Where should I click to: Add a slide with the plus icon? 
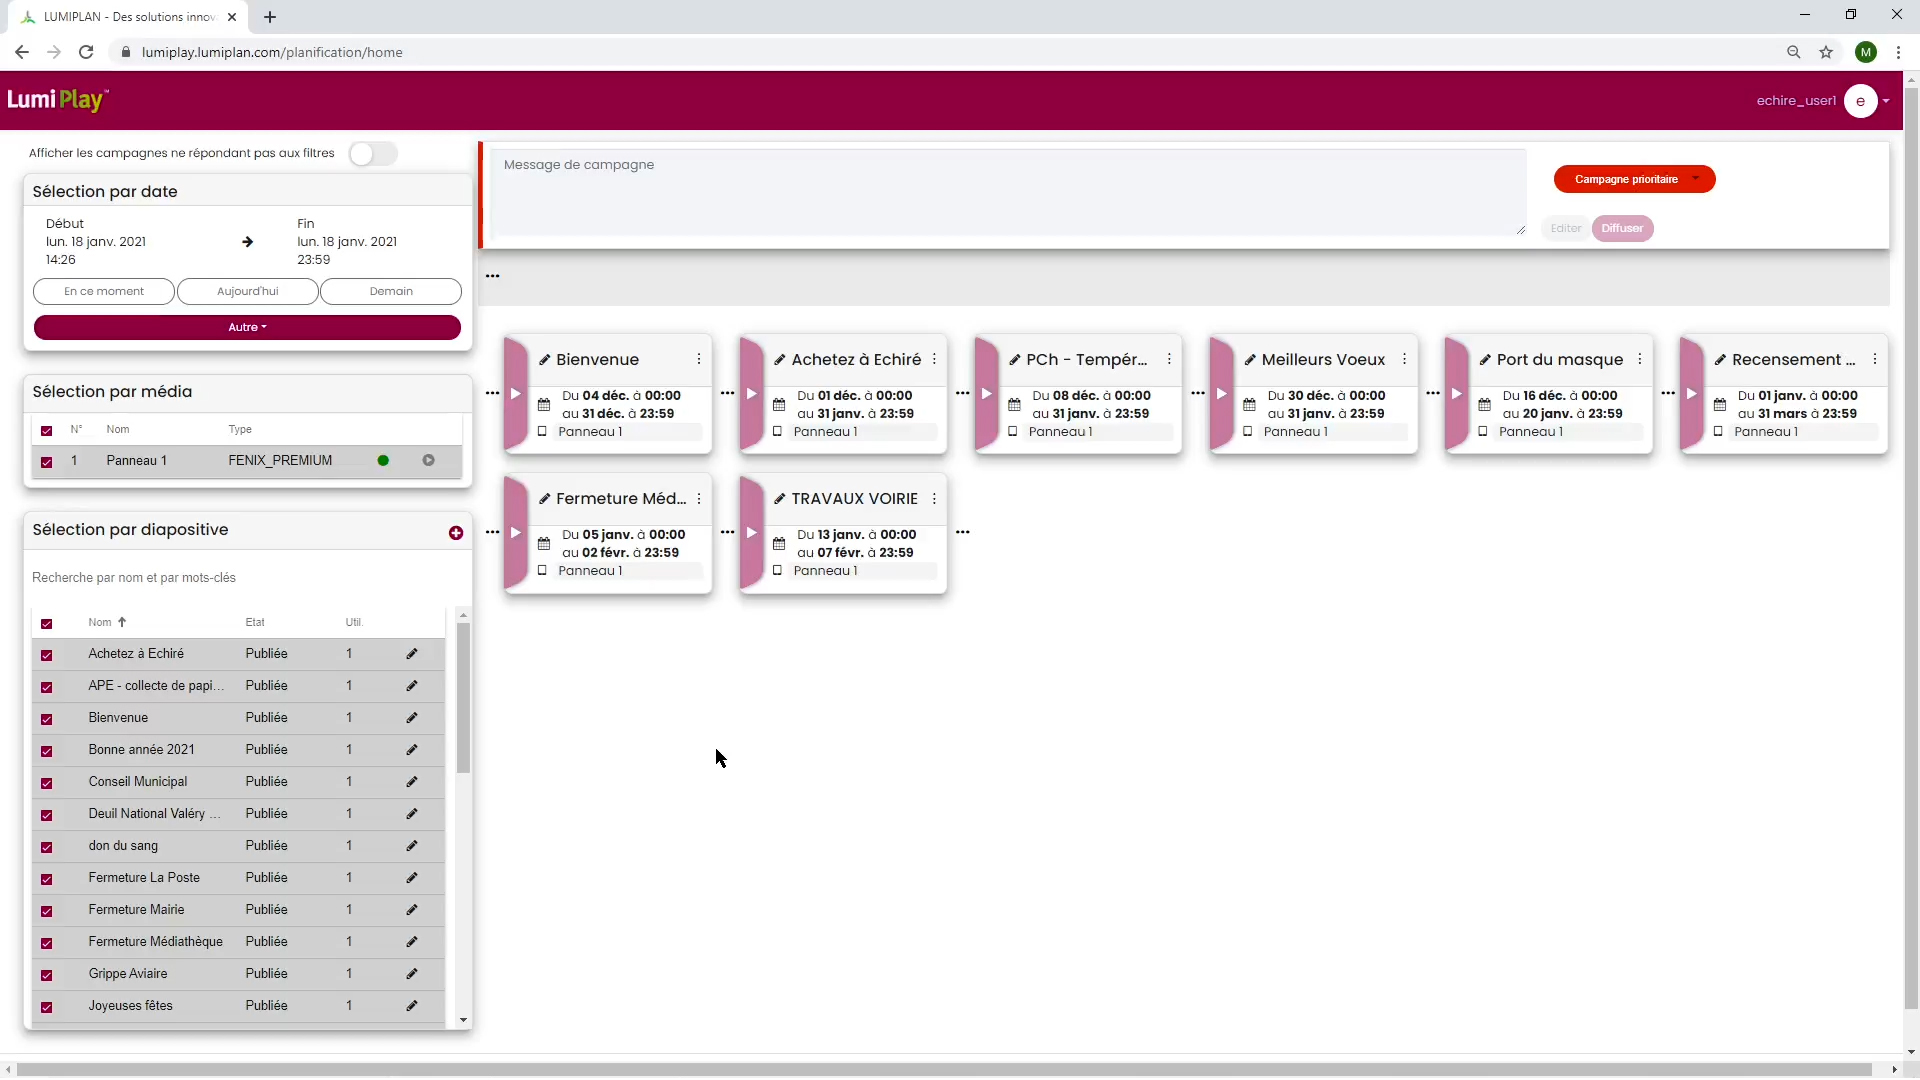click(x=456, y=533)
